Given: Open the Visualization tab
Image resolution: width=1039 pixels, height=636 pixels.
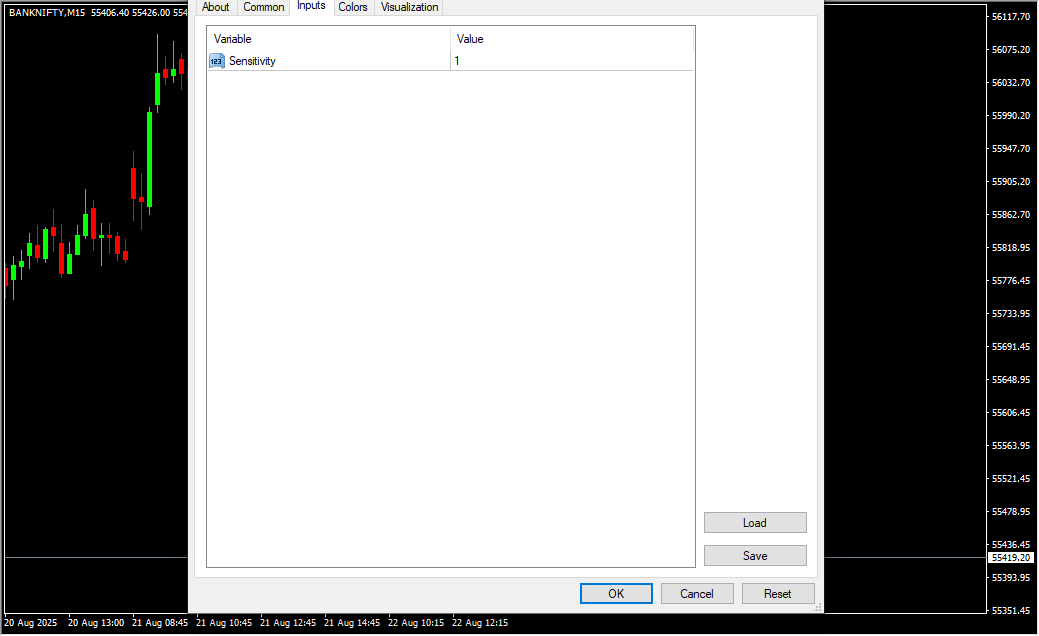Looking at the screenshot, I should coord(409,7).
